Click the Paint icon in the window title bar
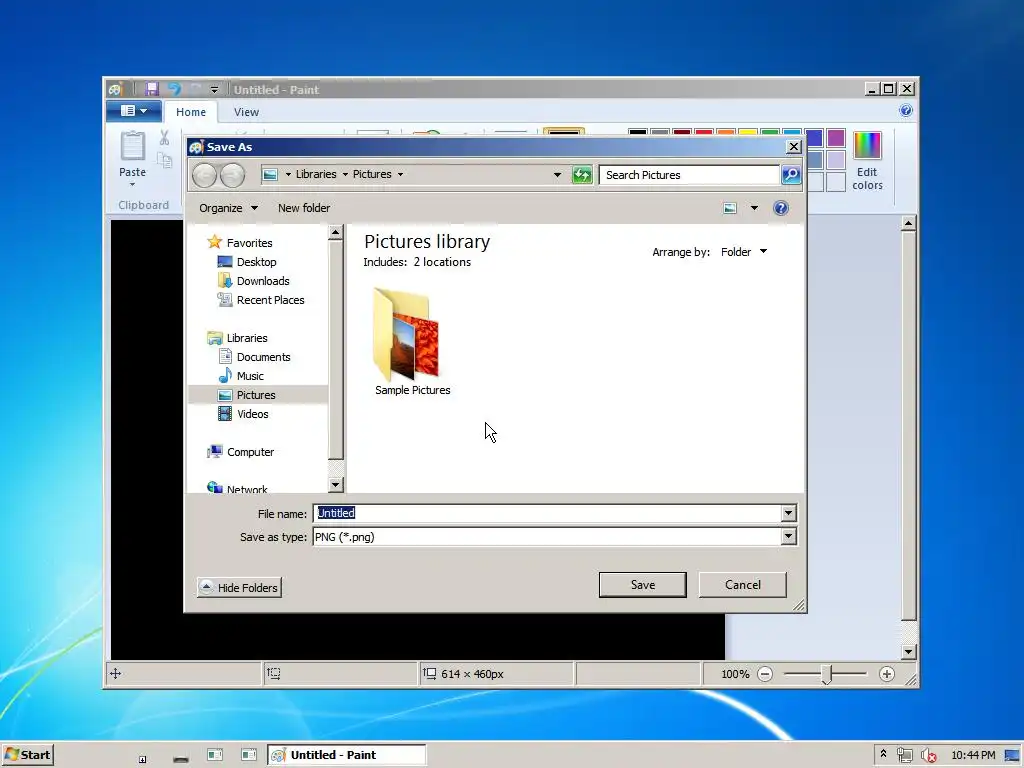 coord(116,89)
